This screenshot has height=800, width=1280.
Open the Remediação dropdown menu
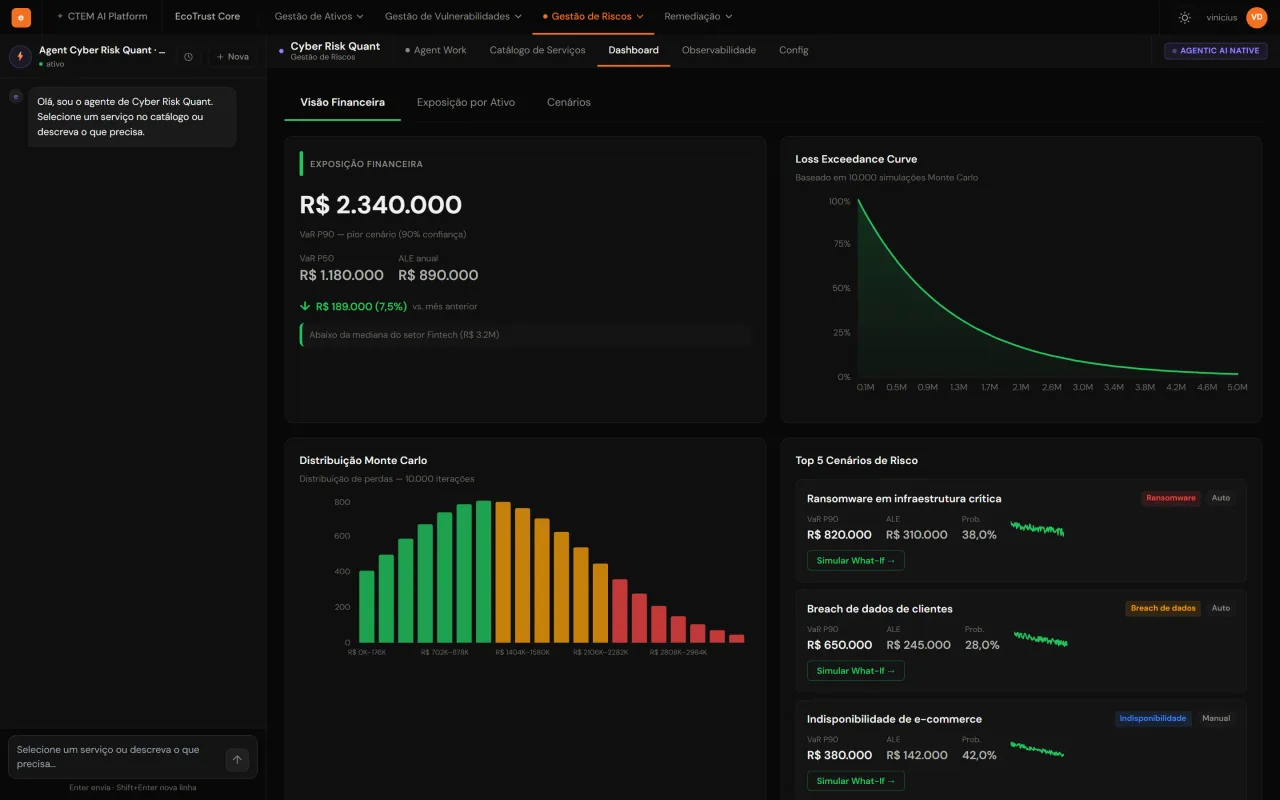click(x=698, y=17)
